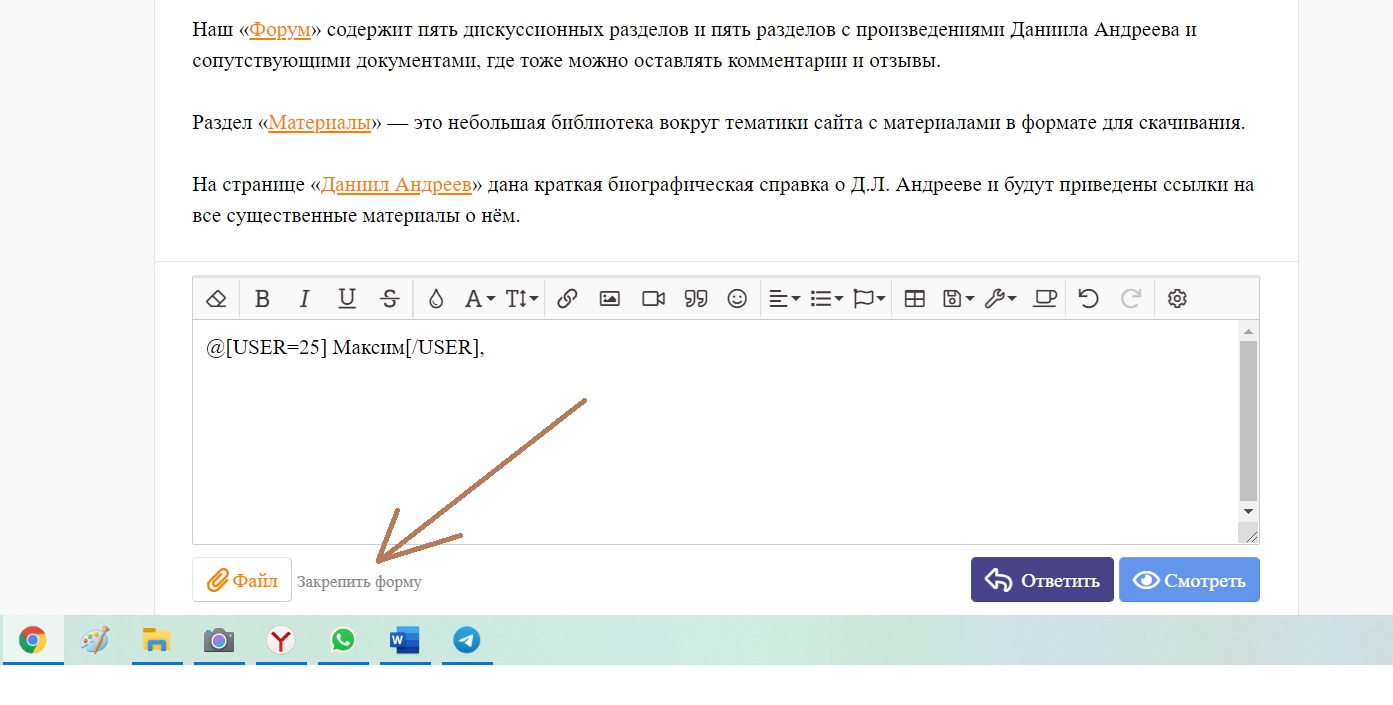Attach a file with Файл button
This screenshot has width=1393, height=705.
click(x=242, y=580)
